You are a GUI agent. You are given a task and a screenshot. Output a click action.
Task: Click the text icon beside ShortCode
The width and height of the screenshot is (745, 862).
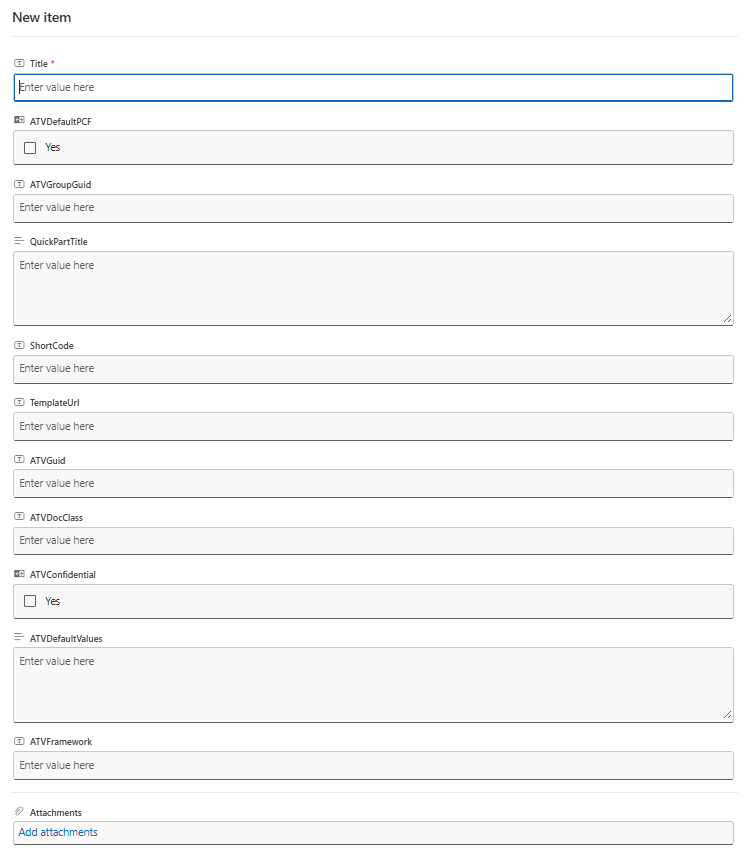click(x=19, y=345)
